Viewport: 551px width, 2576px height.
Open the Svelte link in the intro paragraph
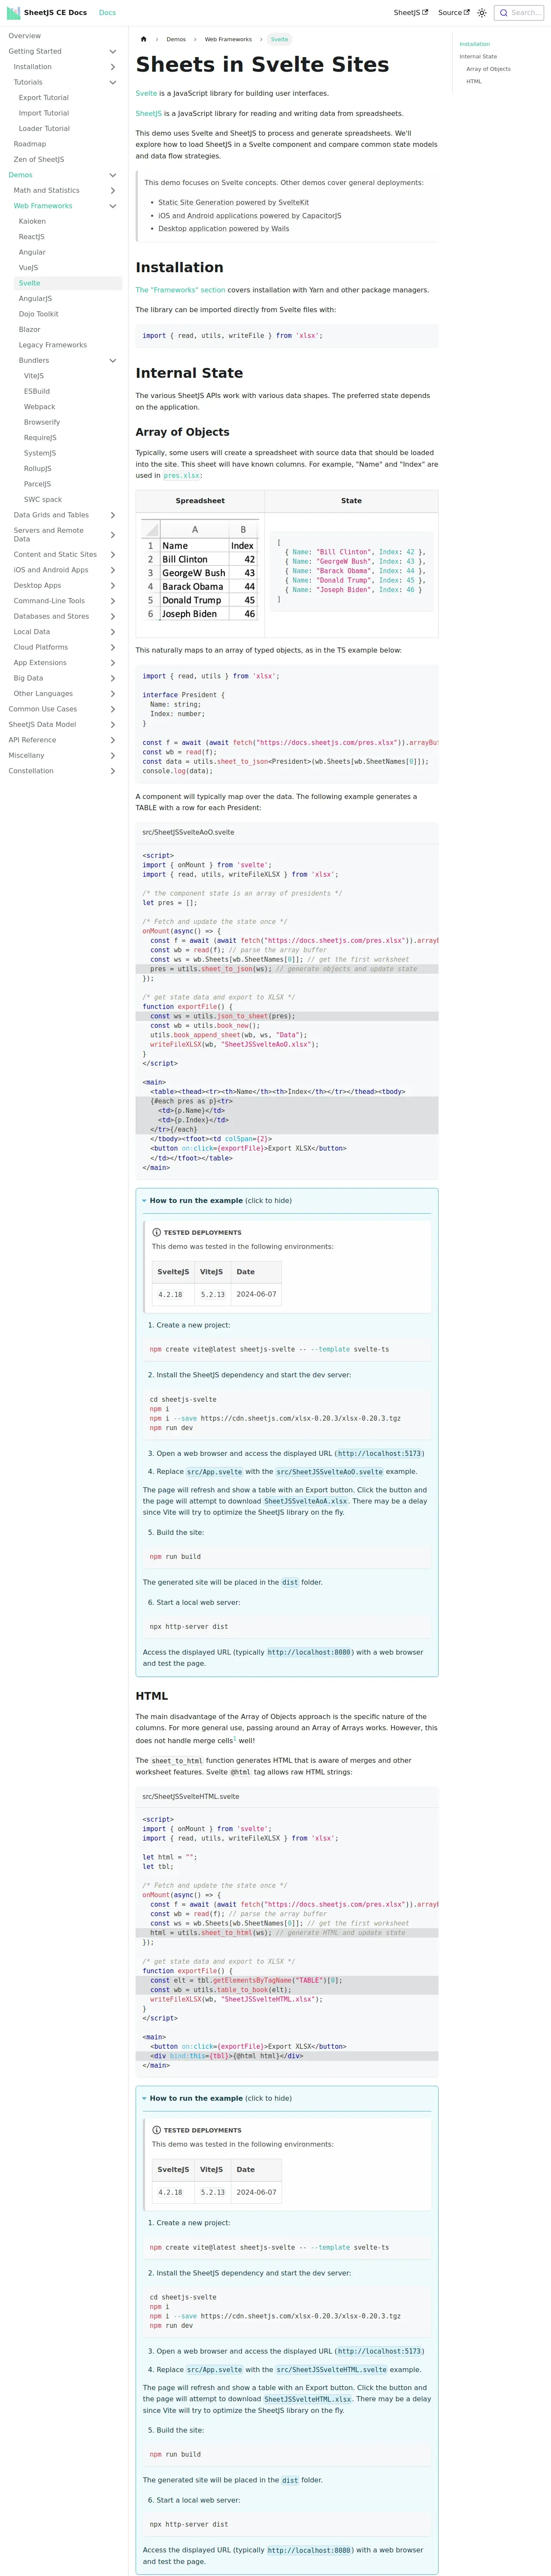(146, 93)
